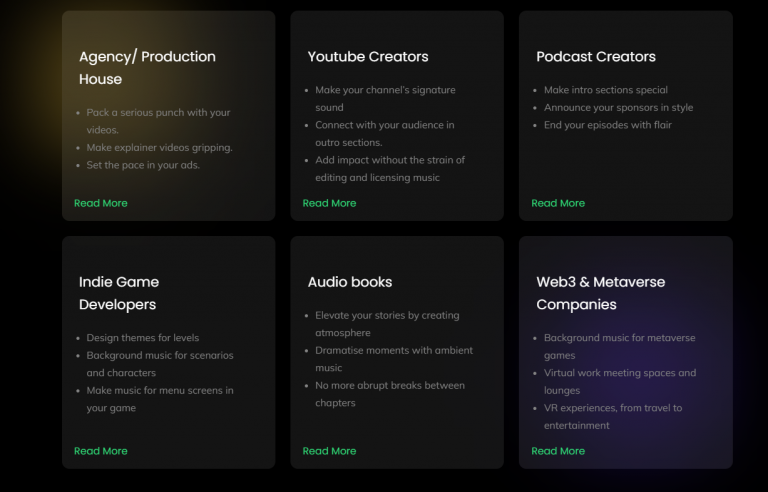This screenshot has height=492, width=768.
Task: Click 'Make your channel's signature sound' bullet
Action: click(385, 98)
